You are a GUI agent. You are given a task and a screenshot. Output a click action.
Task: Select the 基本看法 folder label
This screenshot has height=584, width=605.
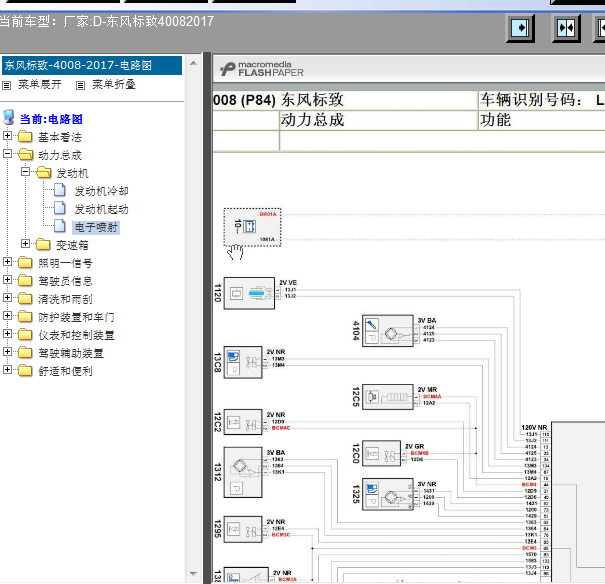point(60,137)
